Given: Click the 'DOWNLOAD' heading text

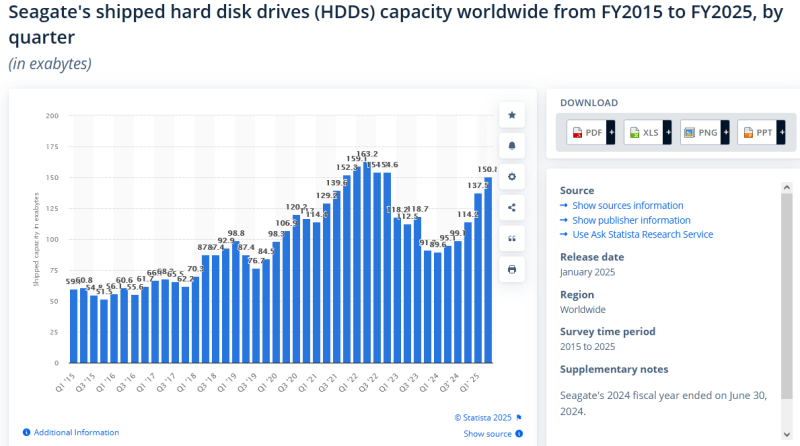Looking at the screenshot, I should coord(589,103).
